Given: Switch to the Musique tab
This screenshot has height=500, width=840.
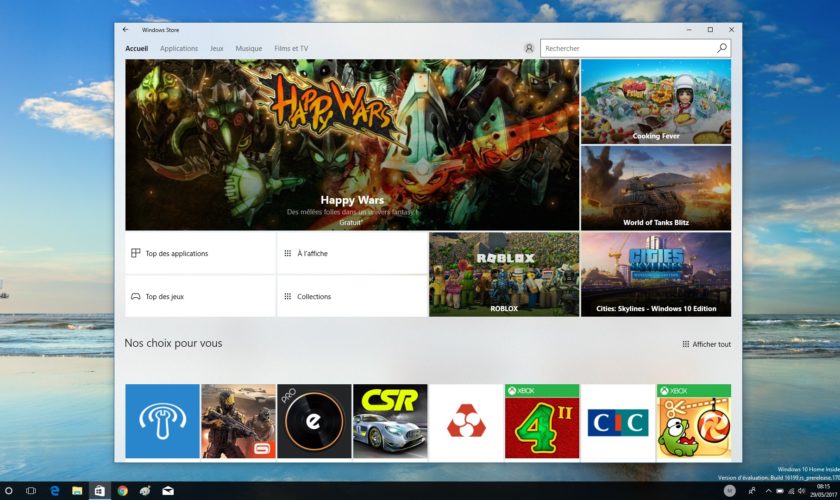Looking at the screenshot, I should pyautogui.click(x=249, y=48).
